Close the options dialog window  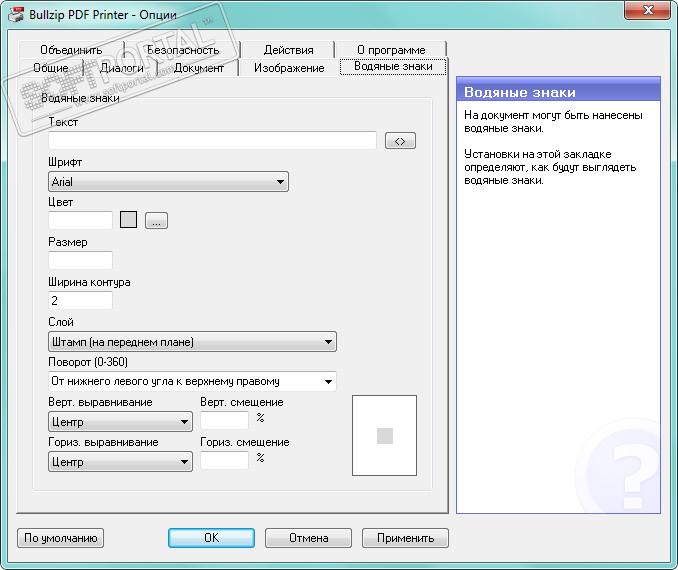tap(647, 10)
